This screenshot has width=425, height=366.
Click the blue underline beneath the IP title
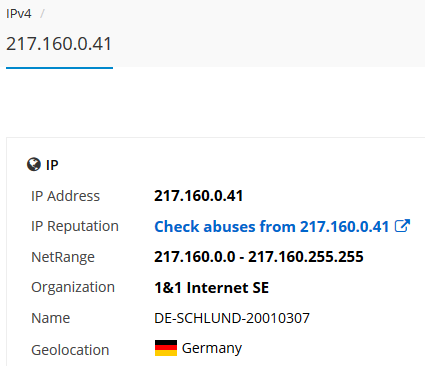(59, 68)
